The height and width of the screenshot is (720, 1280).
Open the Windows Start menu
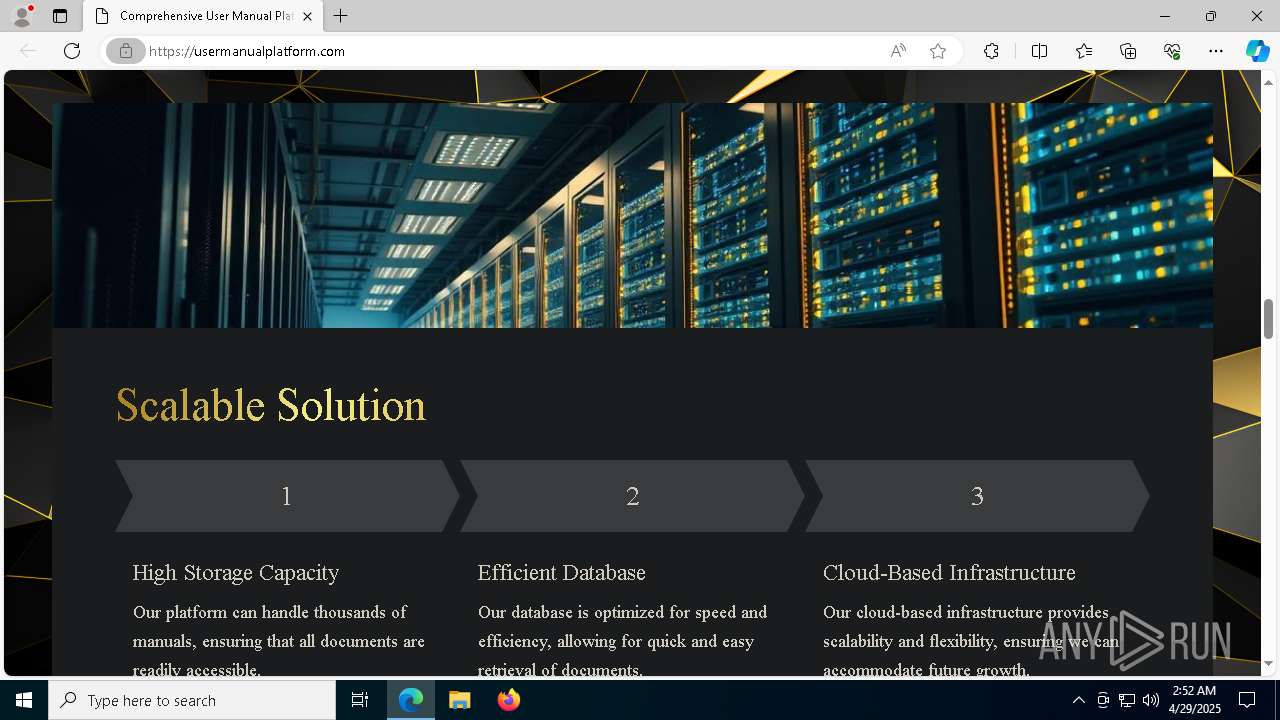tap(24, 700)
